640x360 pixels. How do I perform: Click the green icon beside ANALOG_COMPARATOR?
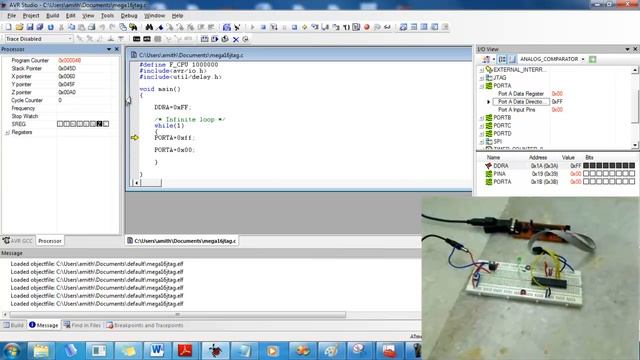pyautogui.click(x=593, y=59)
